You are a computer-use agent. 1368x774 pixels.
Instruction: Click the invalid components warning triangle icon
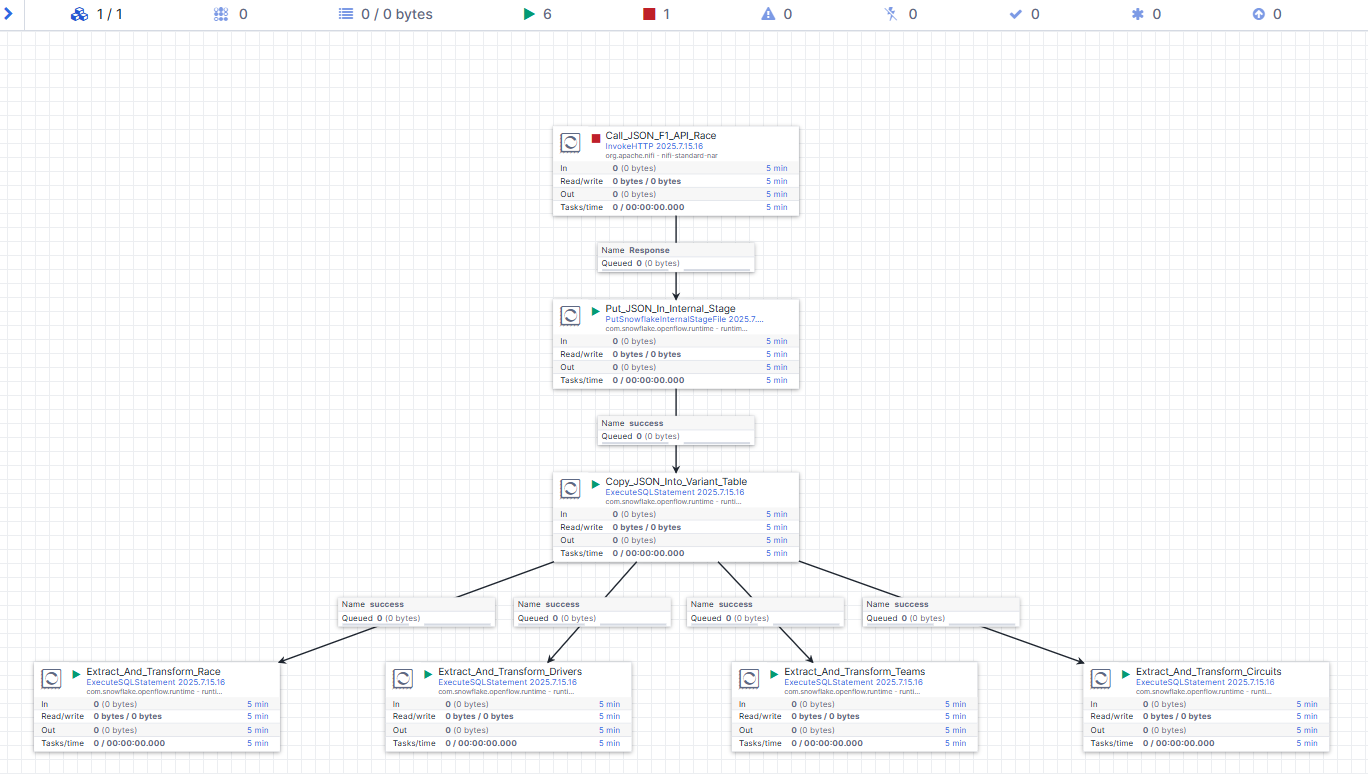pos(768,14)
